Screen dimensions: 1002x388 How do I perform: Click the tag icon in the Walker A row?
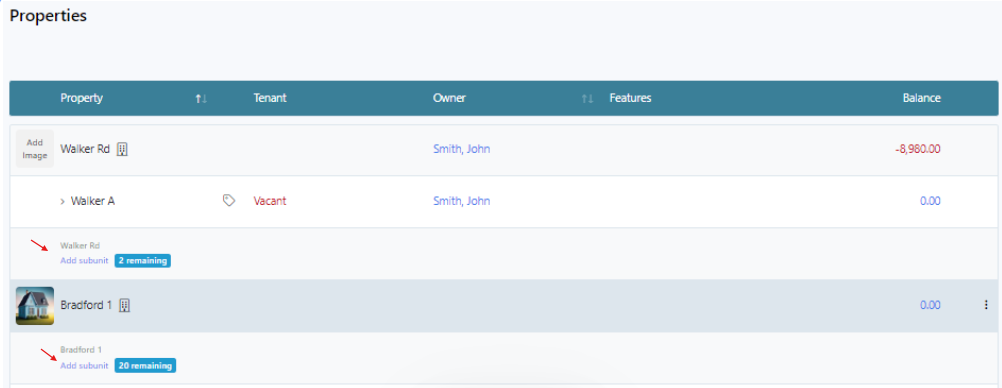point(229,201)
